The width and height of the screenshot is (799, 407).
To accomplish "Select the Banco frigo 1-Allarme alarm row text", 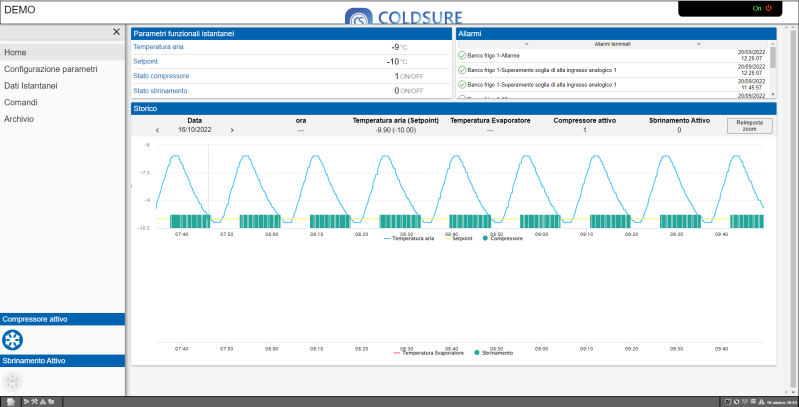I will (x=493, y=56).
